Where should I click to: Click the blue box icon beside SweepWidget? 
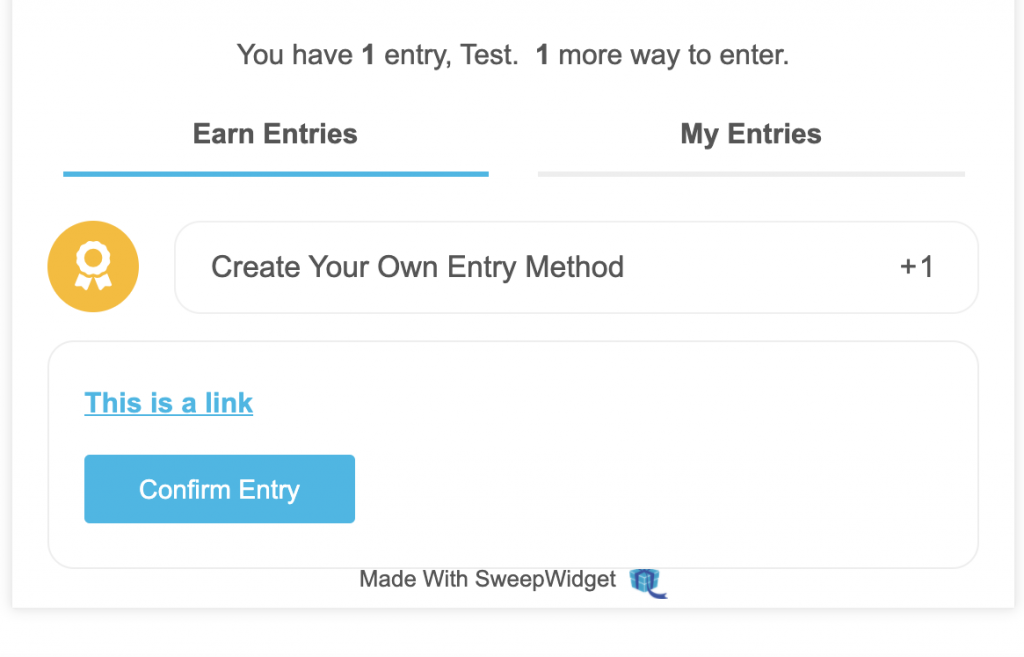pyautogui.click(x=648, y=583)
